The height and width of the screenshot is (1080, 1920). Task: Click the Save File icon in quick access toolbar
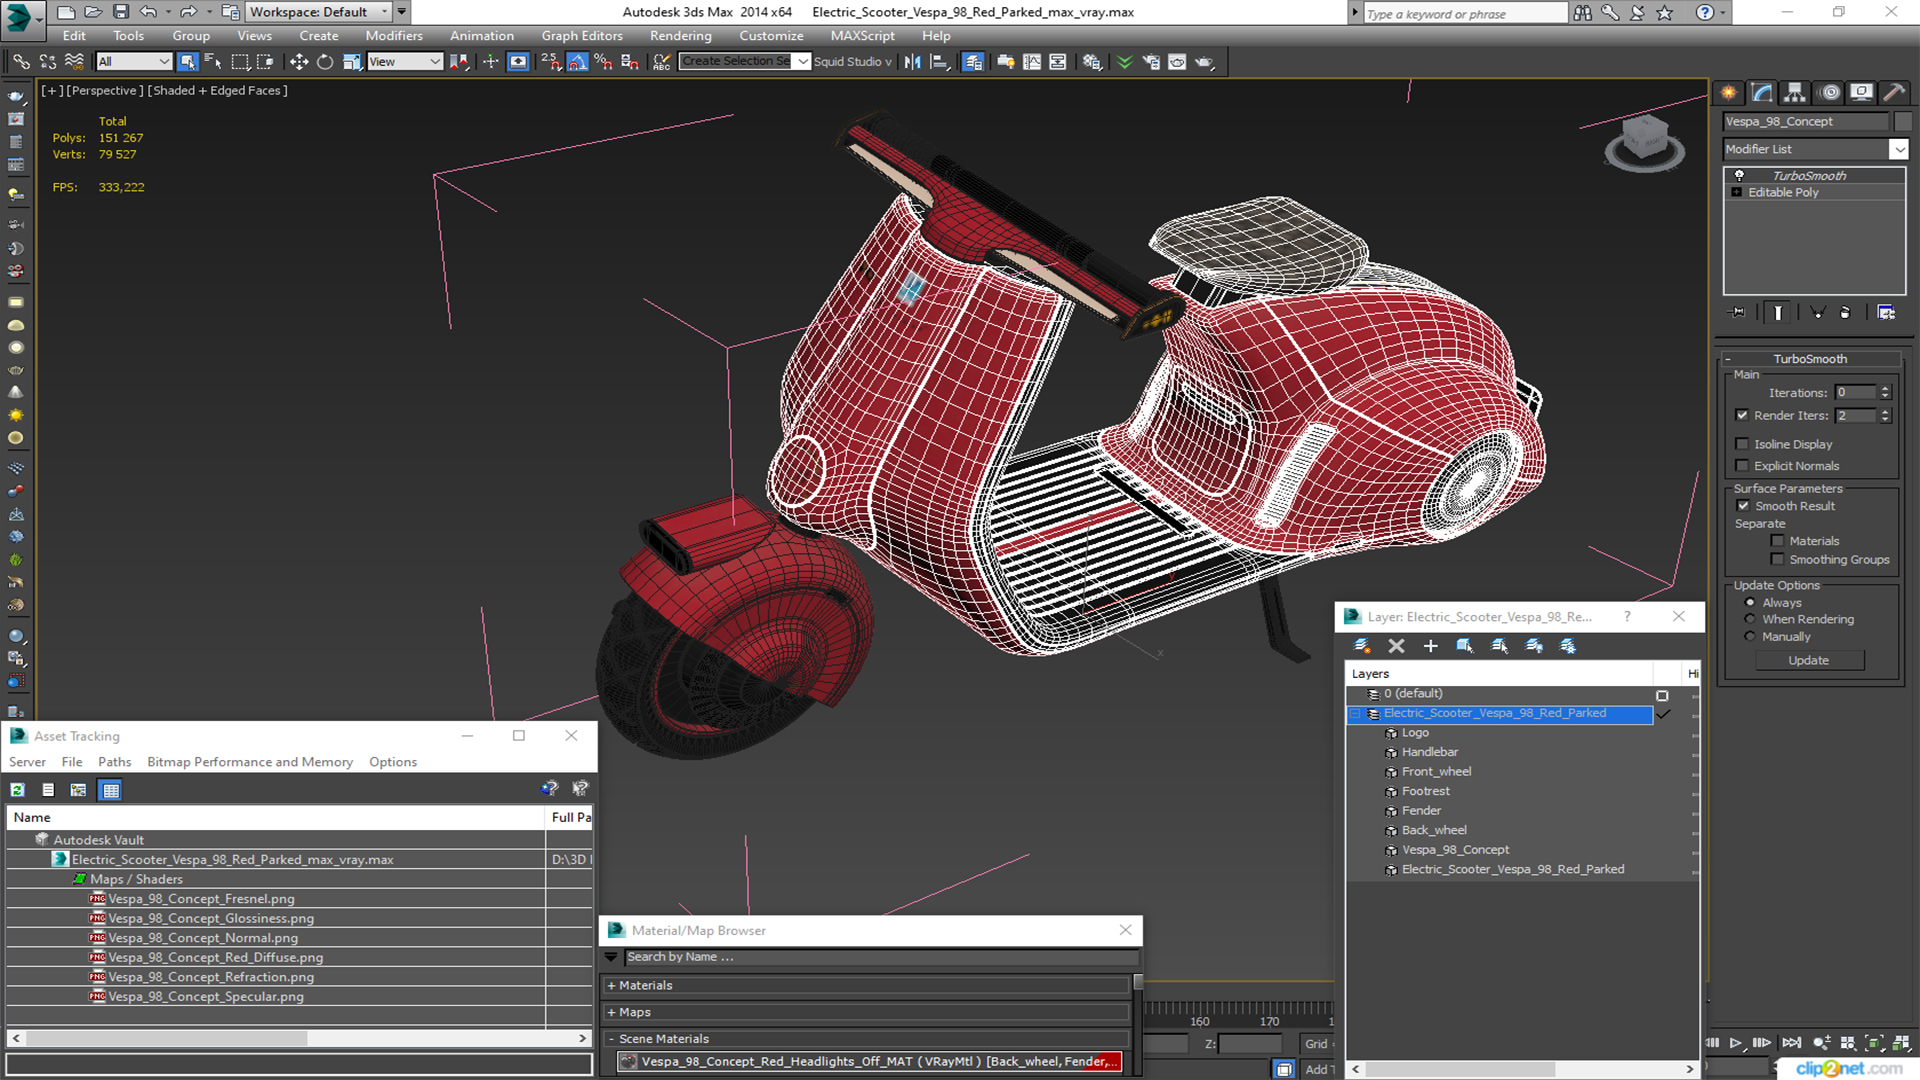120,12
